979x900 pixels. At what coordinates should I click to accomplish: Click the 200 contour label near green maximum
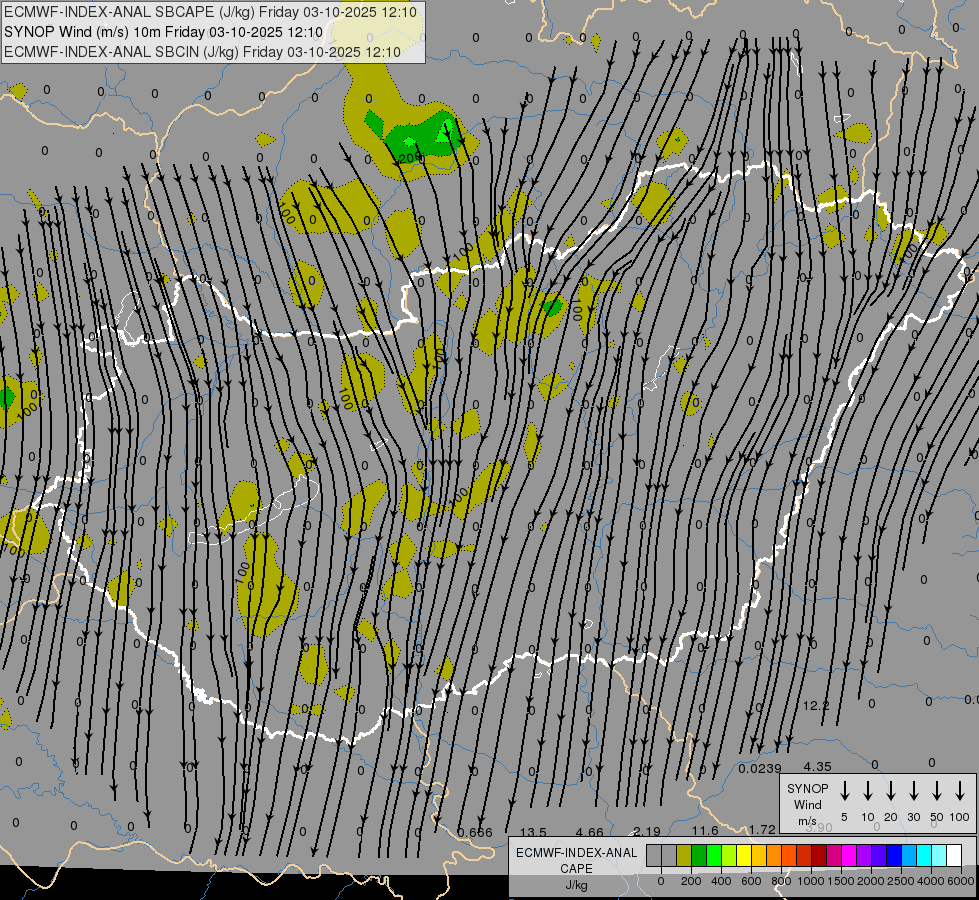[409, 159]
